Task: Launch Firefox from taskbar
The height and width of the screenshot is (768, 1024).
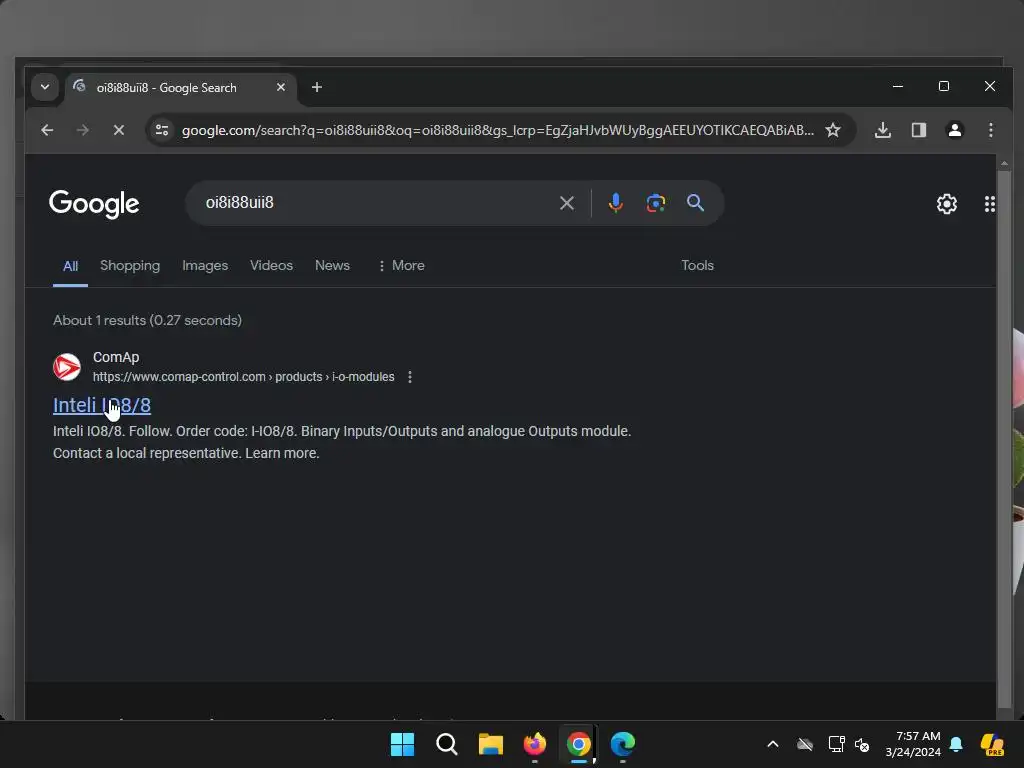Action: 535,744
